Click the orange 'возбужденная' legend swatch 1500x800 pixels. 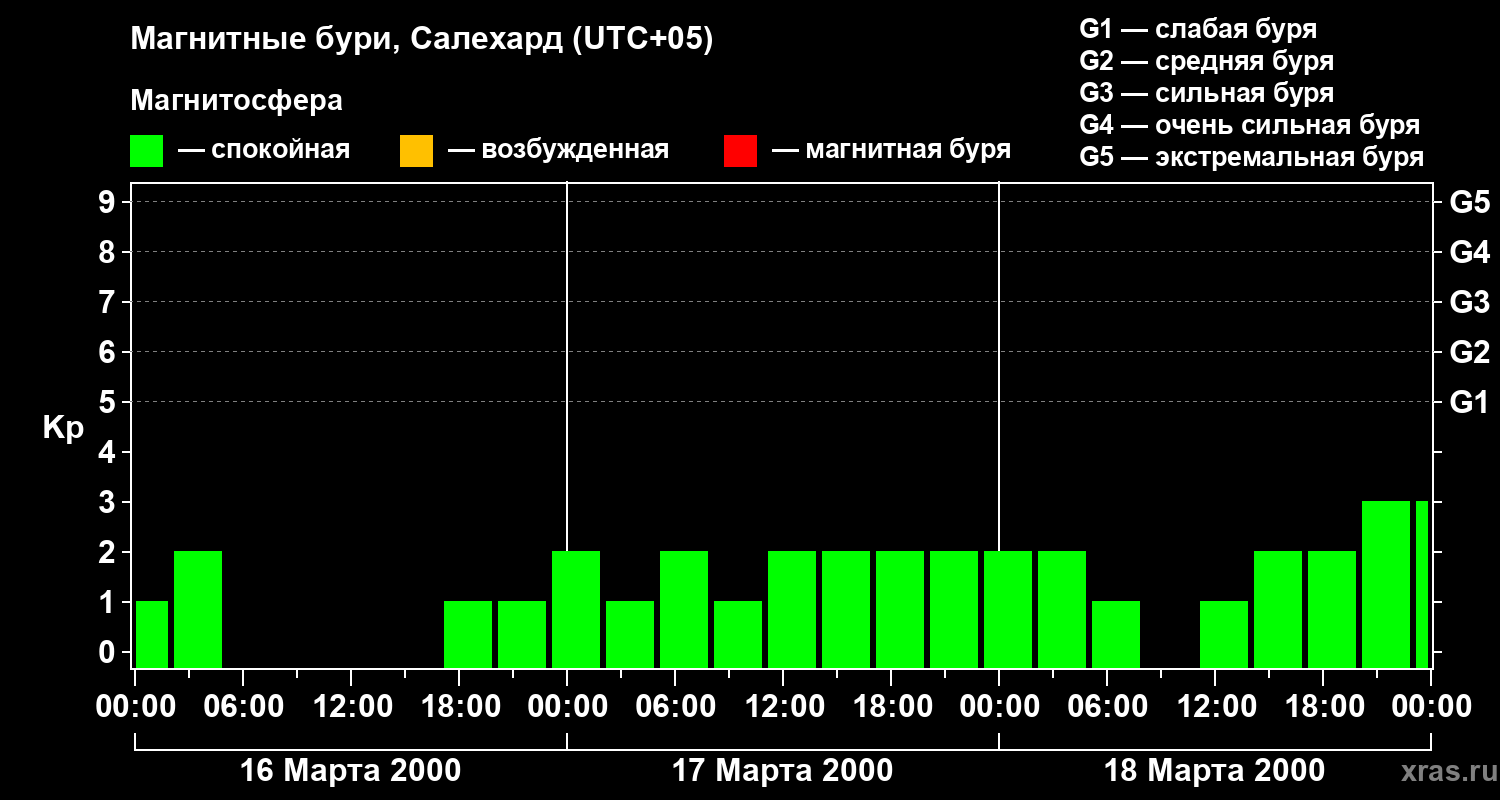(x=416, y=151)
